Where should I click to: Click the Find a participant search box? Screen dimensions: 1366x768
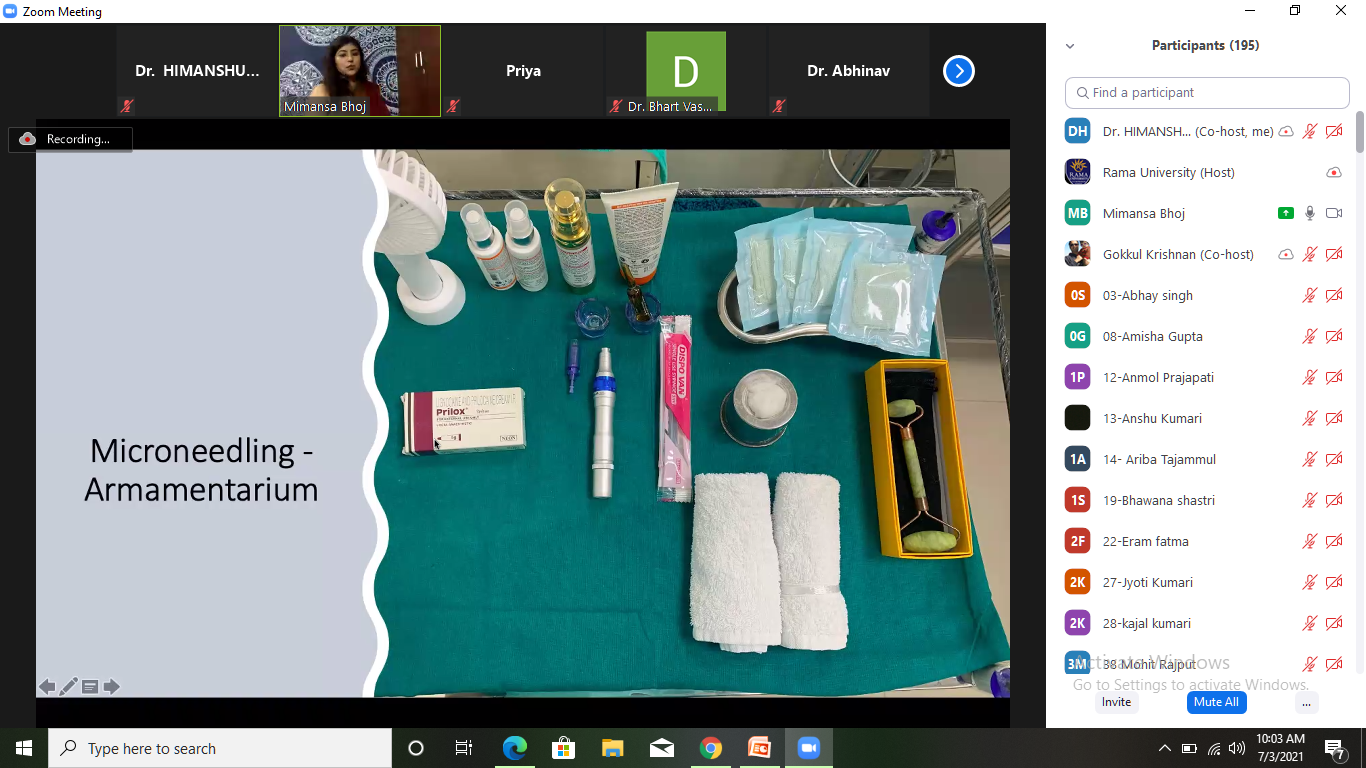1207,92
